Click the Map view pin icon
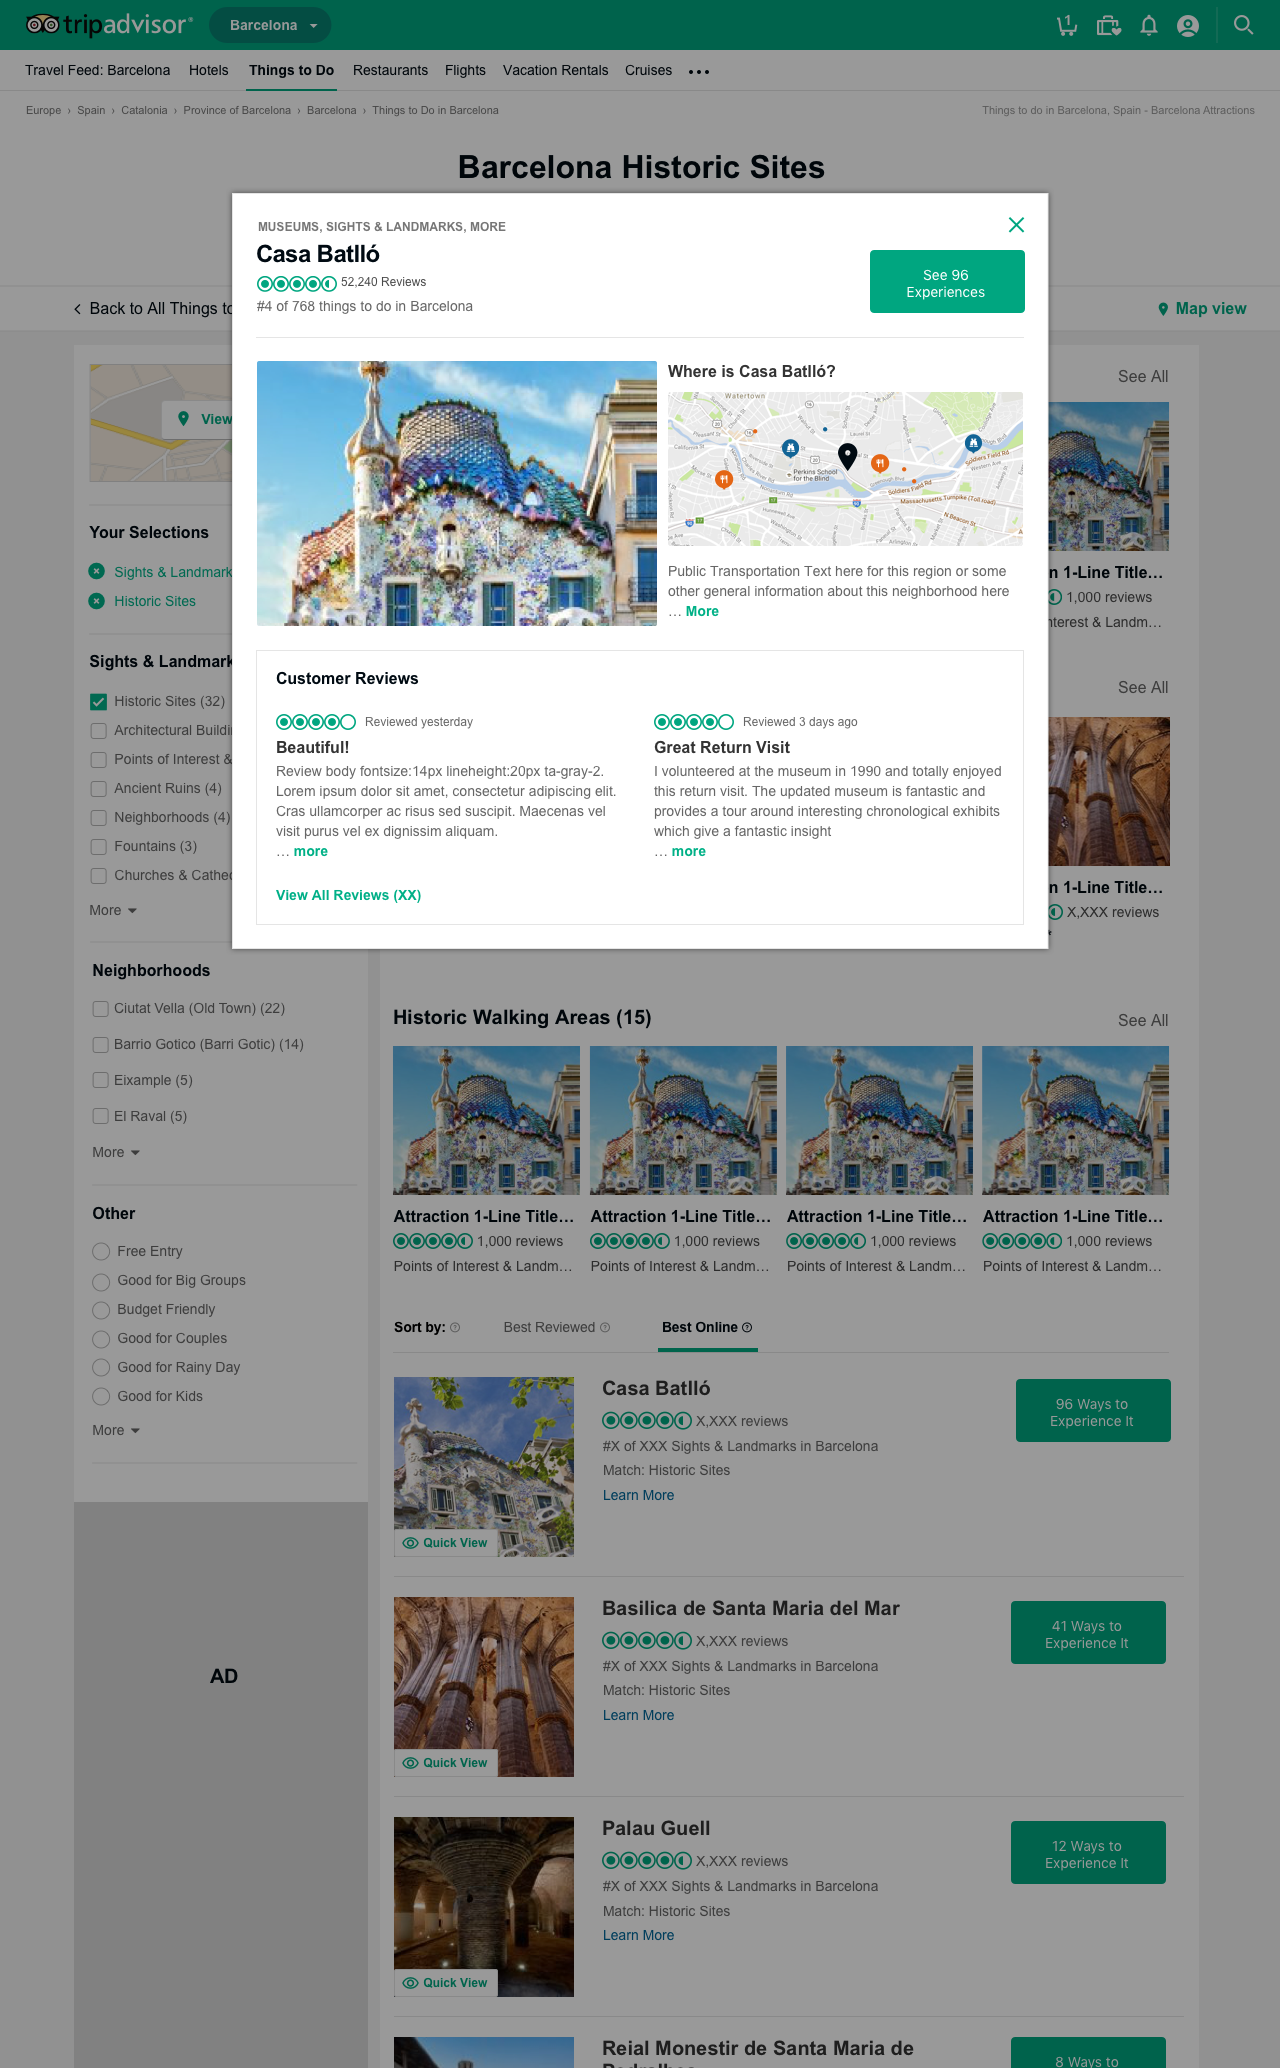The image size is (1280, 2068). (1163, 309)
